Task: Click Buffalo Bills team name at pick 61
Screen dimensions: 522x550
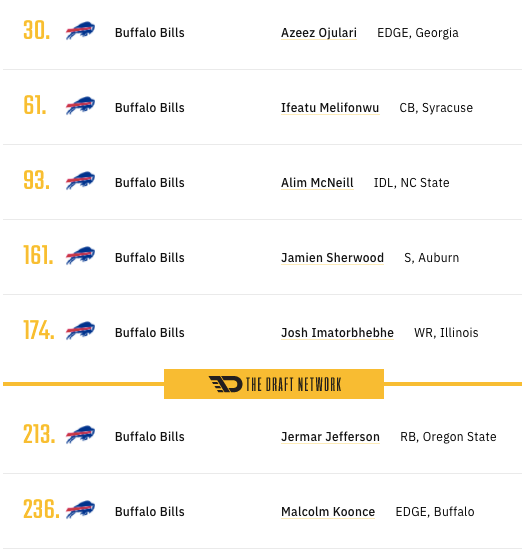Action: point(150,108)
